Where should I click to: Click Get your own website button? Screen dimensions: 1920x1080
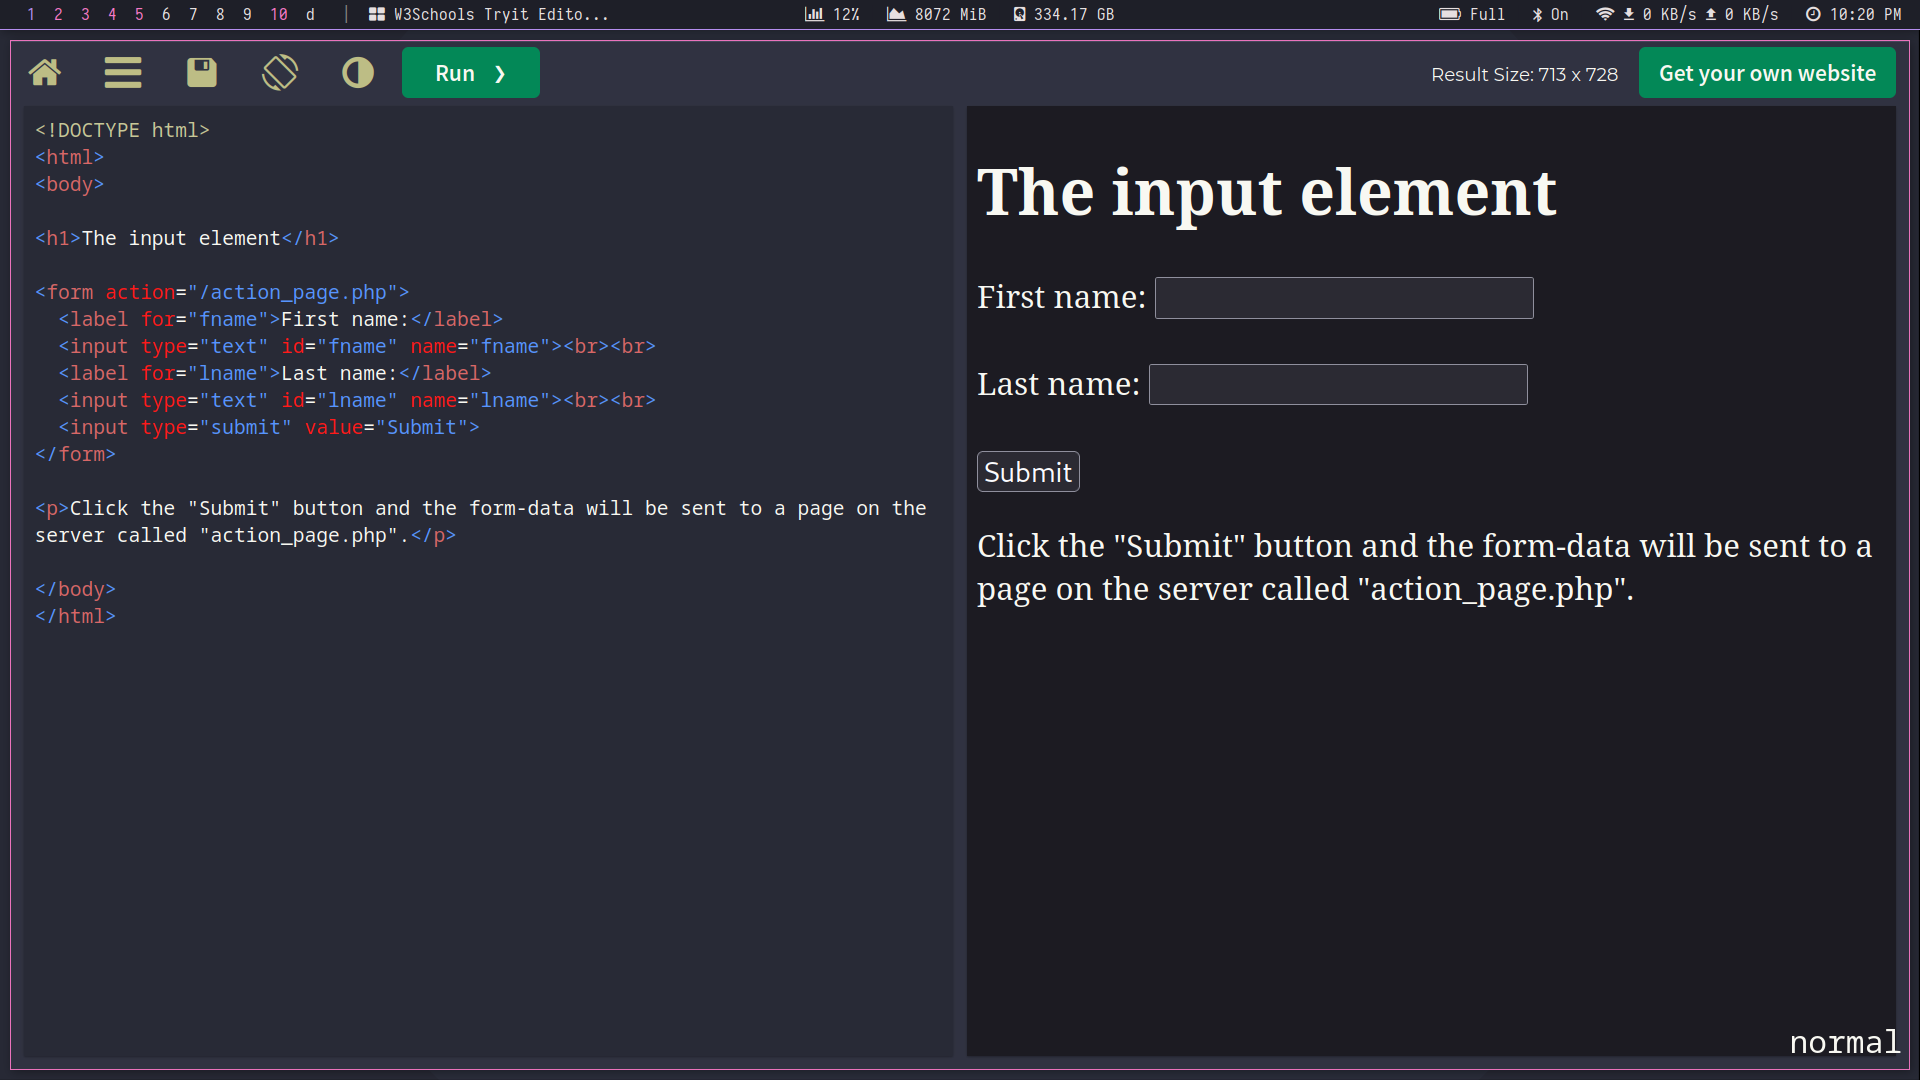(x=1766, y=73)
